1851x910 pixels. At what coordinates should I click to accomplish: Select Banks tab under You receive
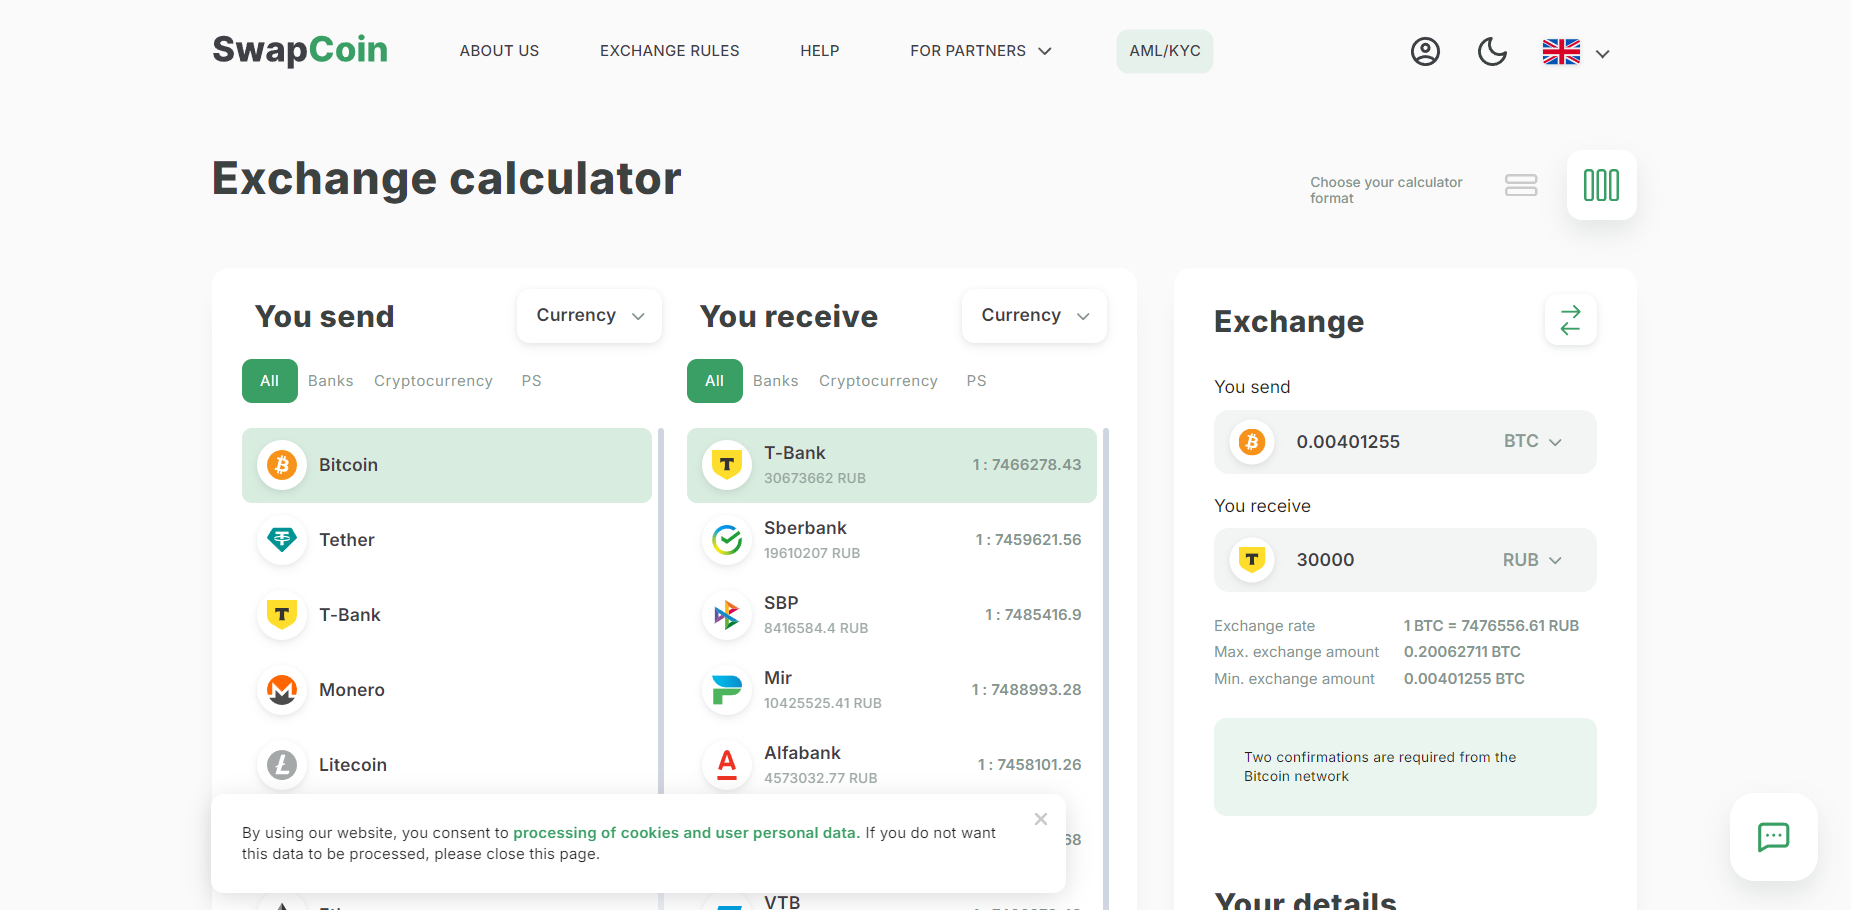[776, 381]
